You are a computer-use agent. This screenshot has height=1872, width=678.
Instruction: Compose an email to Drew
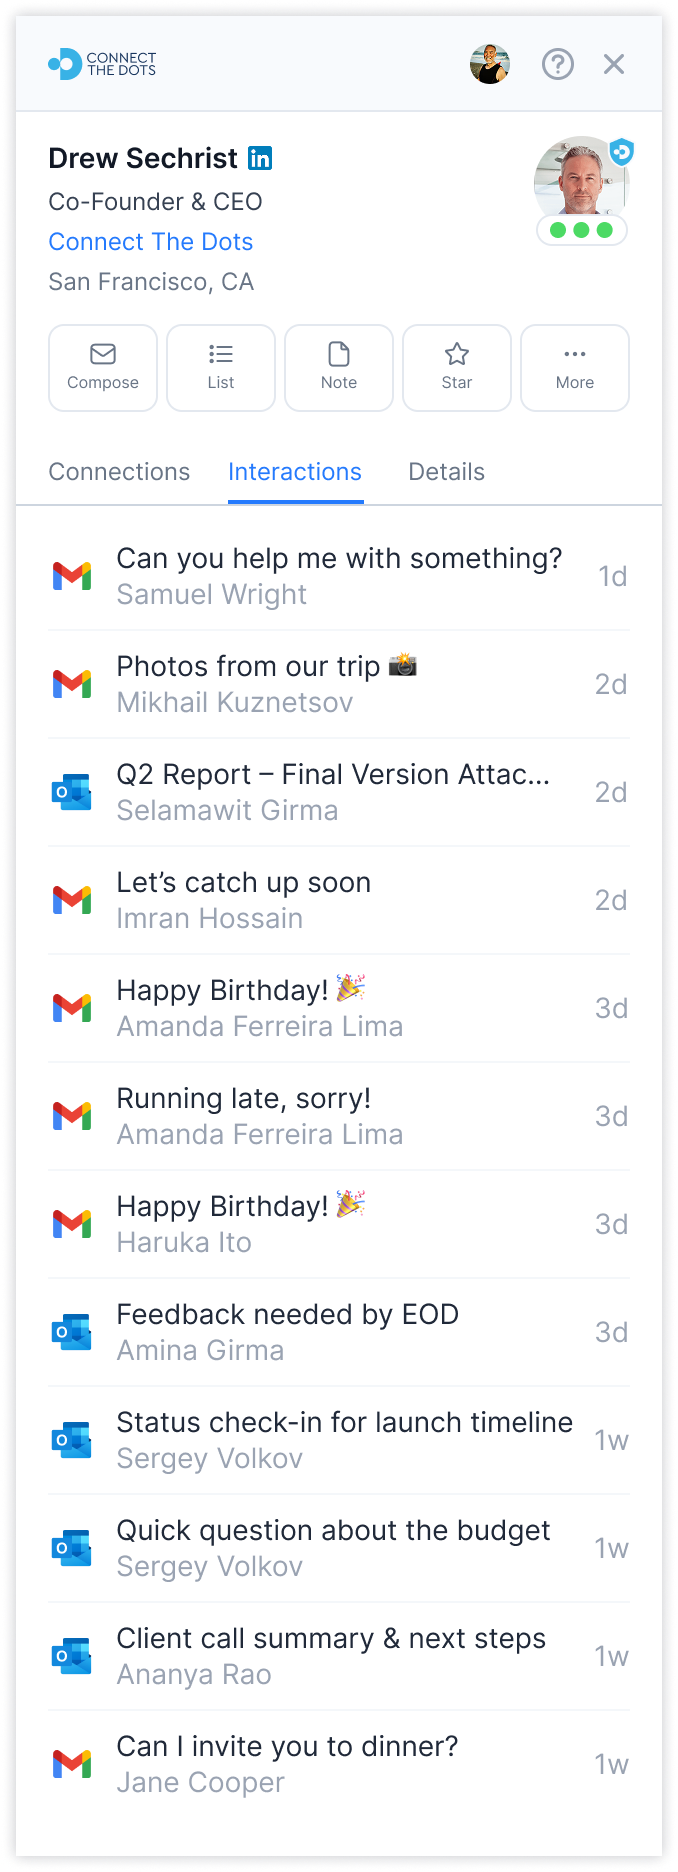(x=103, y=367)
